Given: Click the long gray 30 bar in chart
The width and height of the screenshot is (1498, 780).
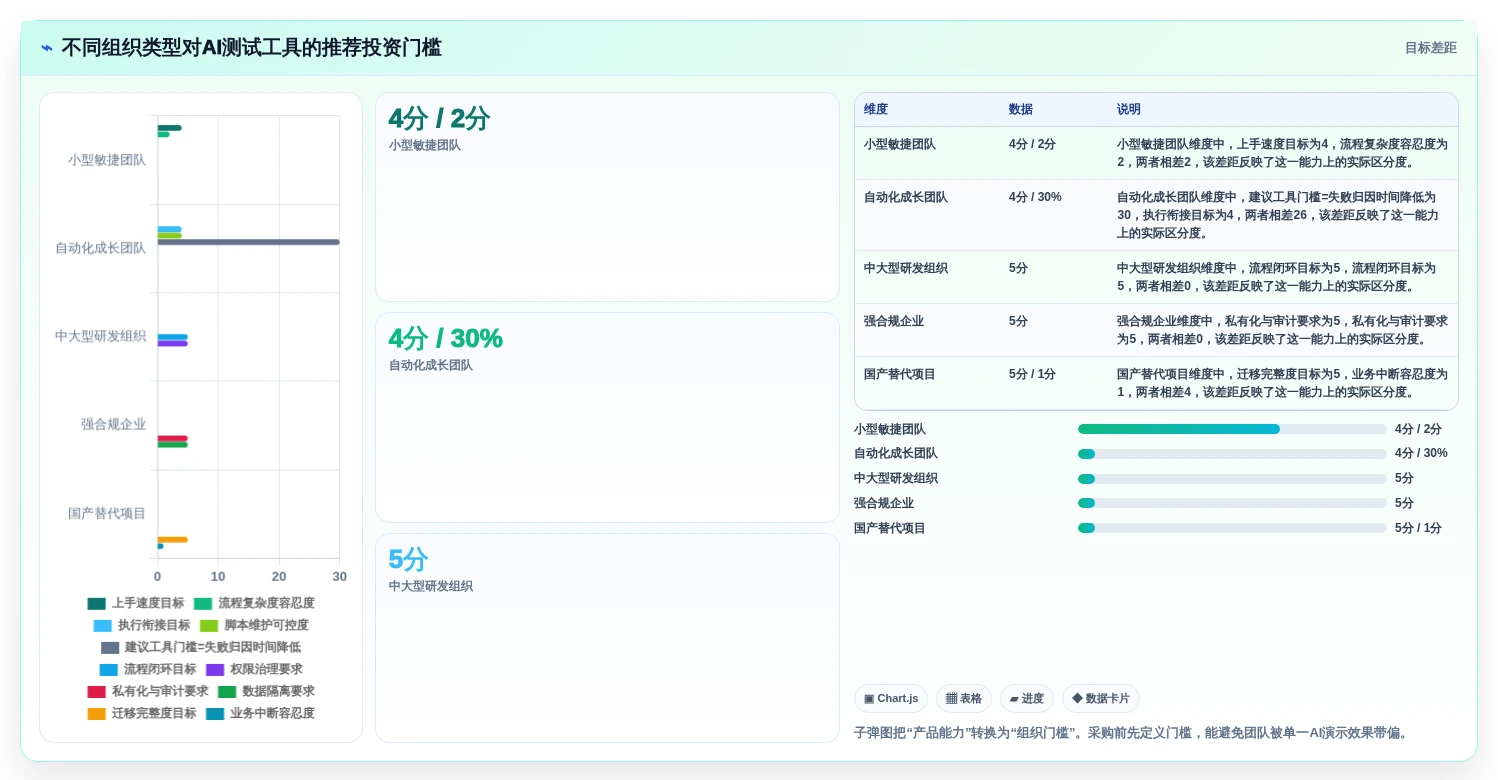Looking at the screenshot, I should tap(248, 242).
